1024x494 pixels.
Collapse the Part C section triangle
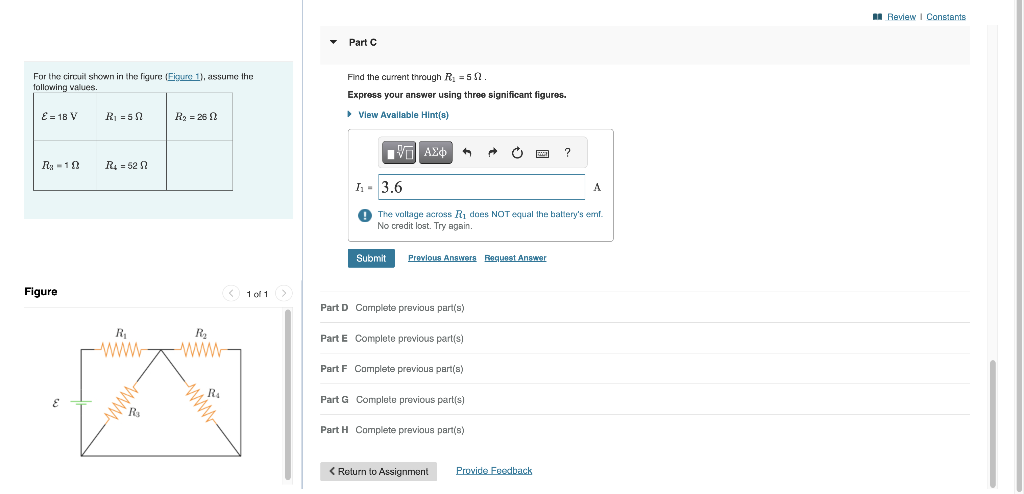(334, 42)
